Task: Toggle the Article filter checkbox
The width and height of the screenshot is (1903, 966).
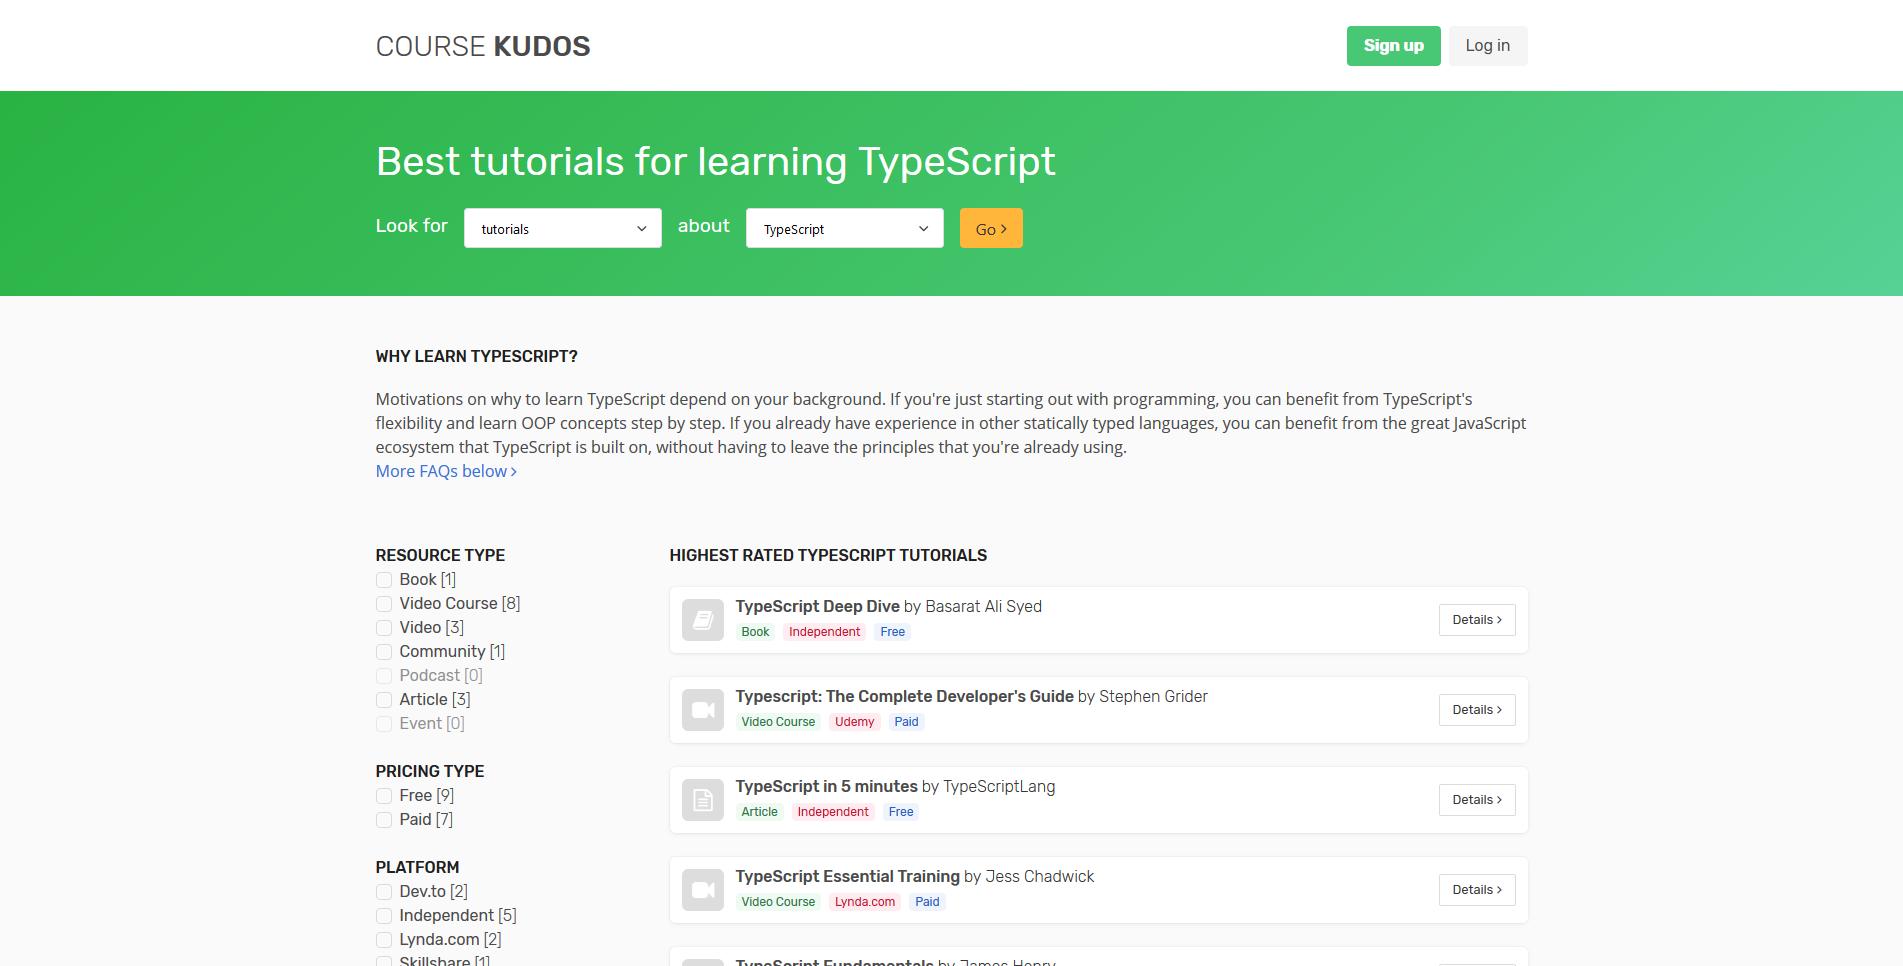Action: (x=384, y=700)
